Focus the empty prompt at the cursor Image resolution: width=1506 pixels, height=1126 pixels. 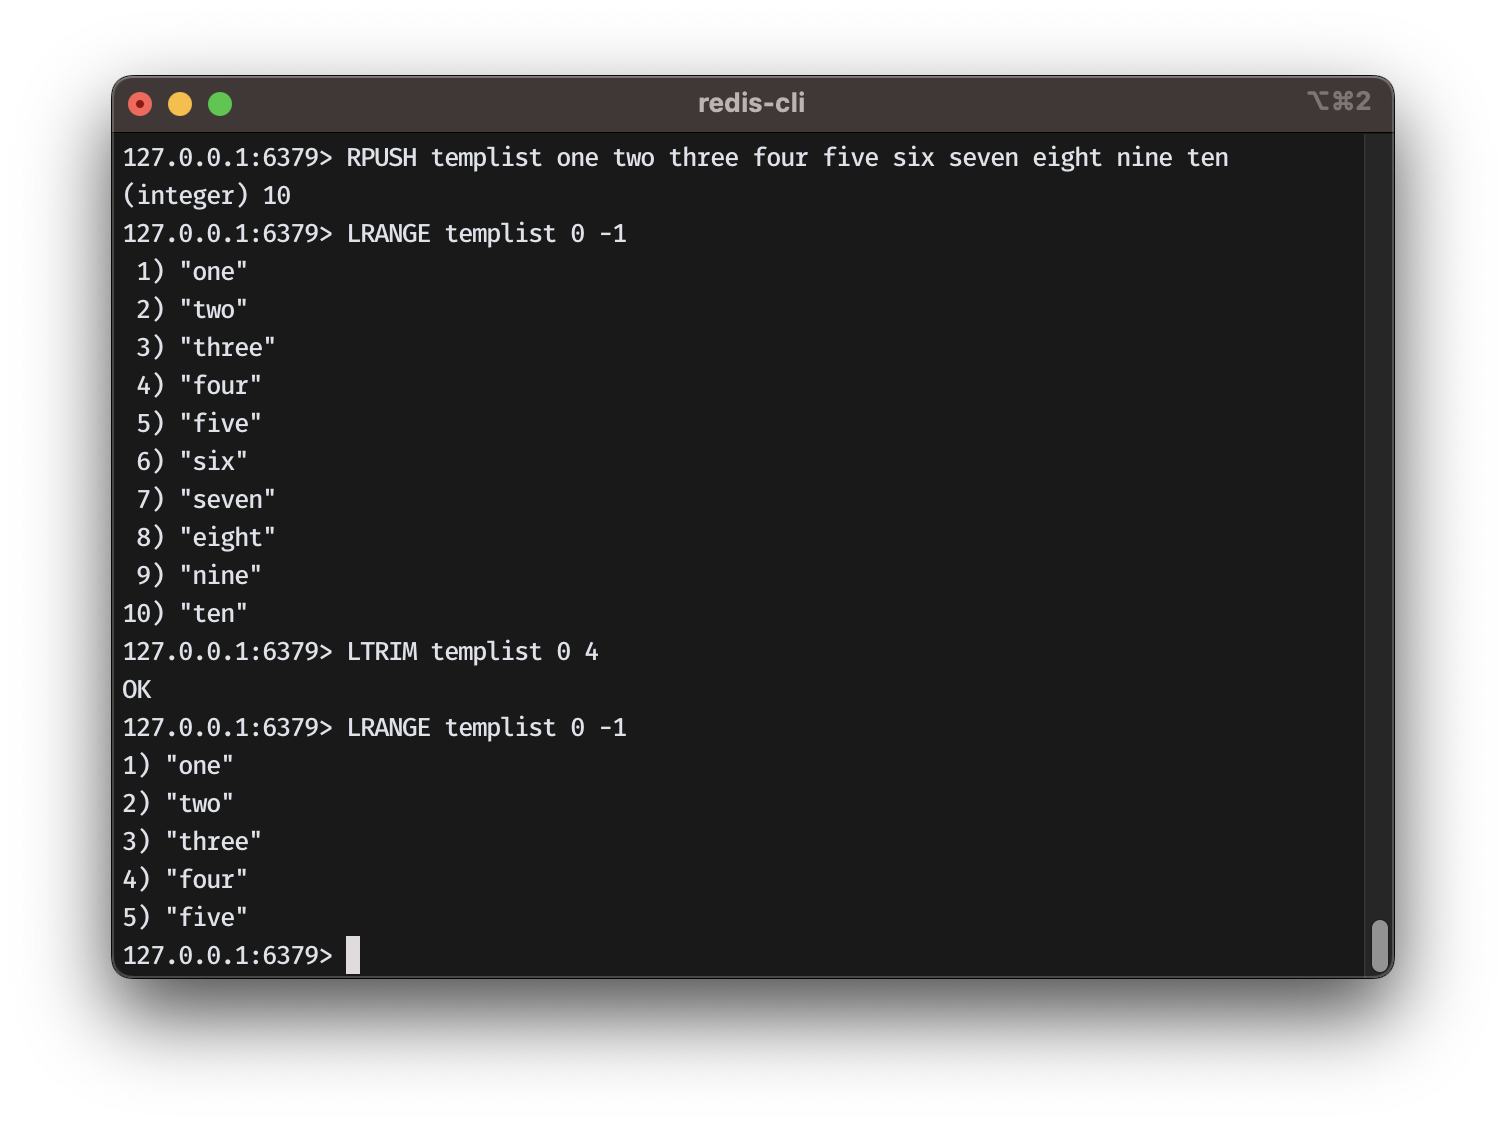click(353, 955)
